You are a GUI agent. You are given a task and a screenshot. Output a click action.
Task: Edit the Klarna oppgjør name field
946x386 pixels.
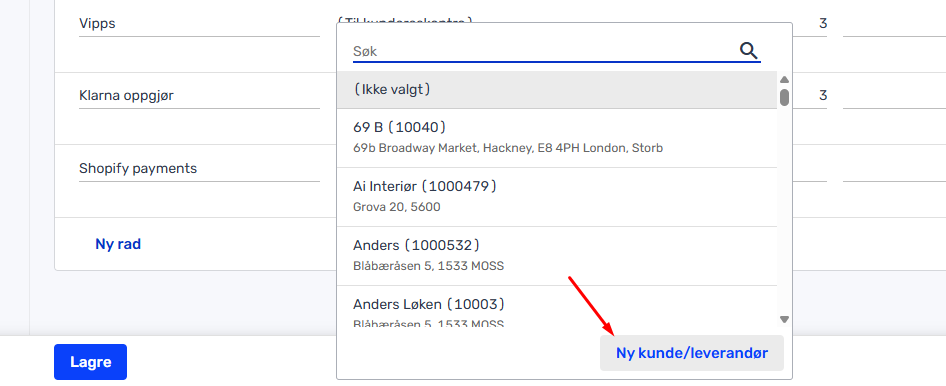199,95
